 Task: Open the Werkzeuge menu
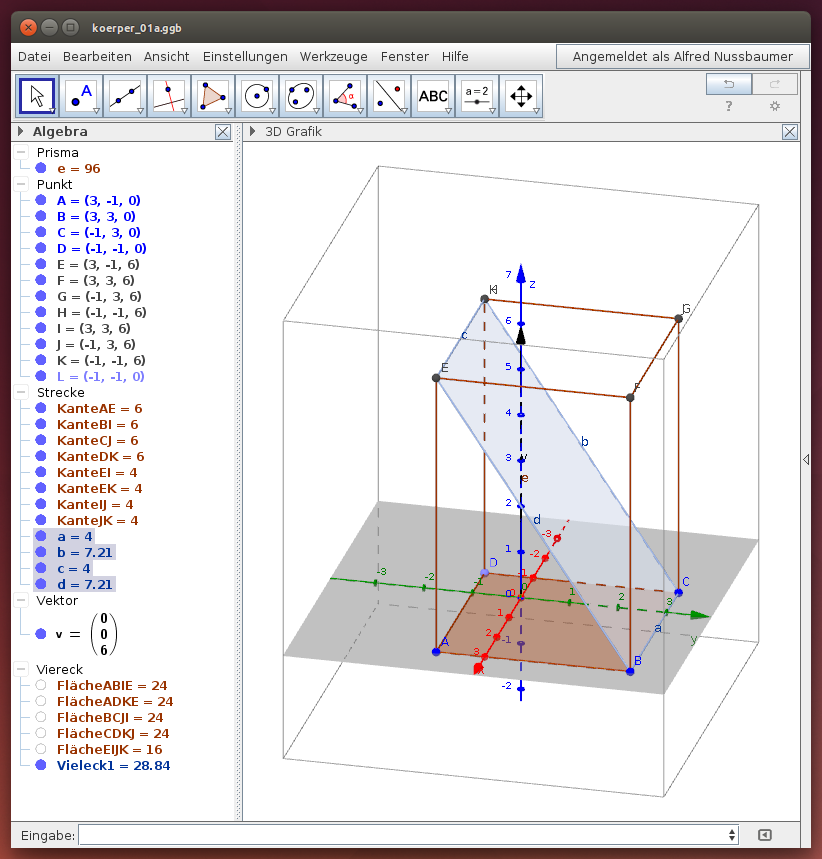[334, 56]
